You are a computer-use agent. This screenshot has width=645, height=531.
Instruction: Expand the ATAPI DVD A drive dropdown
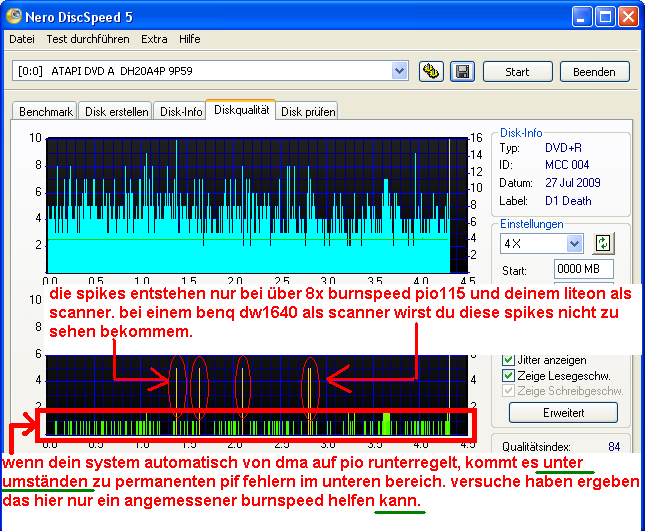click(399, 71)
